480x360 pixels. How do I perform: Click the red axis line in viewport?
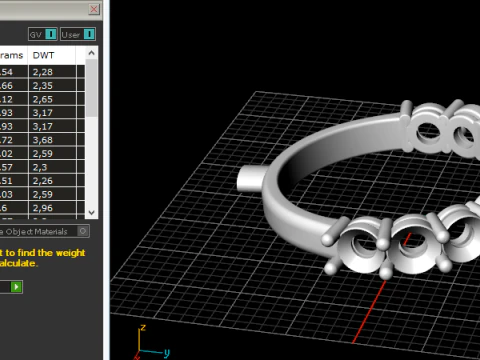tap(370, 311)
